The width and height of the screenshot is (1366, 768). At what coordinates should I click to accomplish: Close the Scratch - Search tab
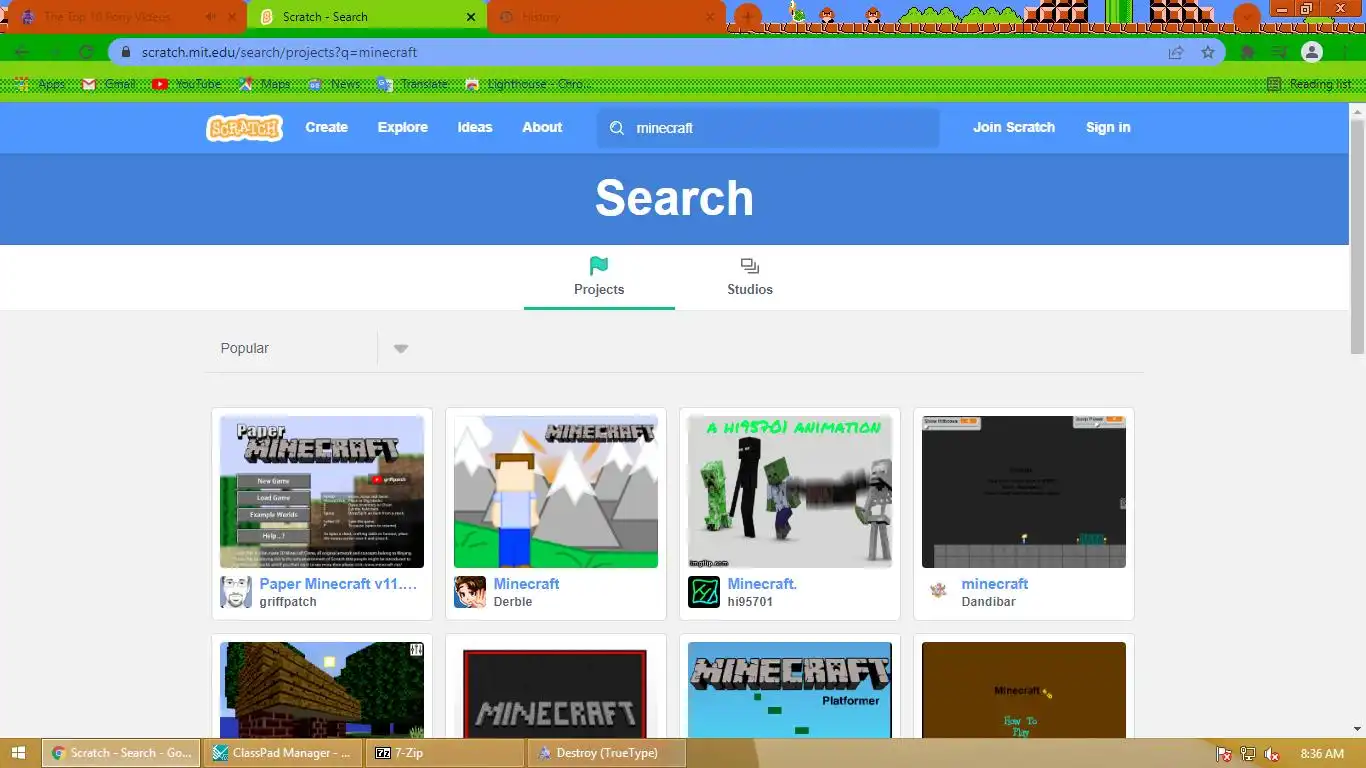click(x=471, y=17)
